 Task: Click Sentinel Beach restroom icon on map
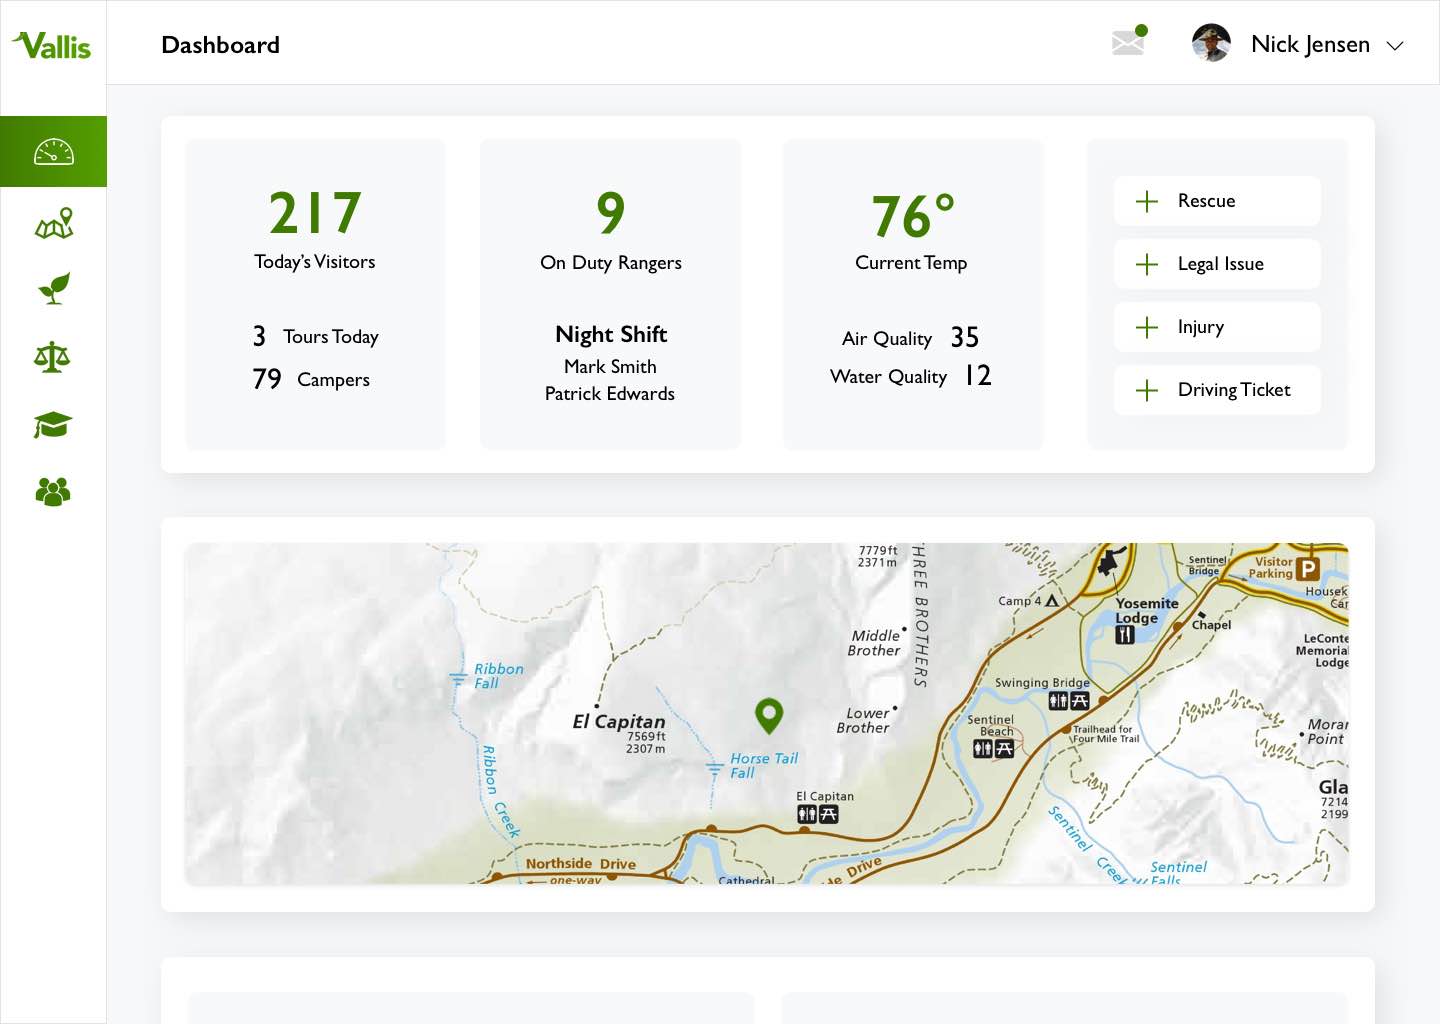point(983,748)
